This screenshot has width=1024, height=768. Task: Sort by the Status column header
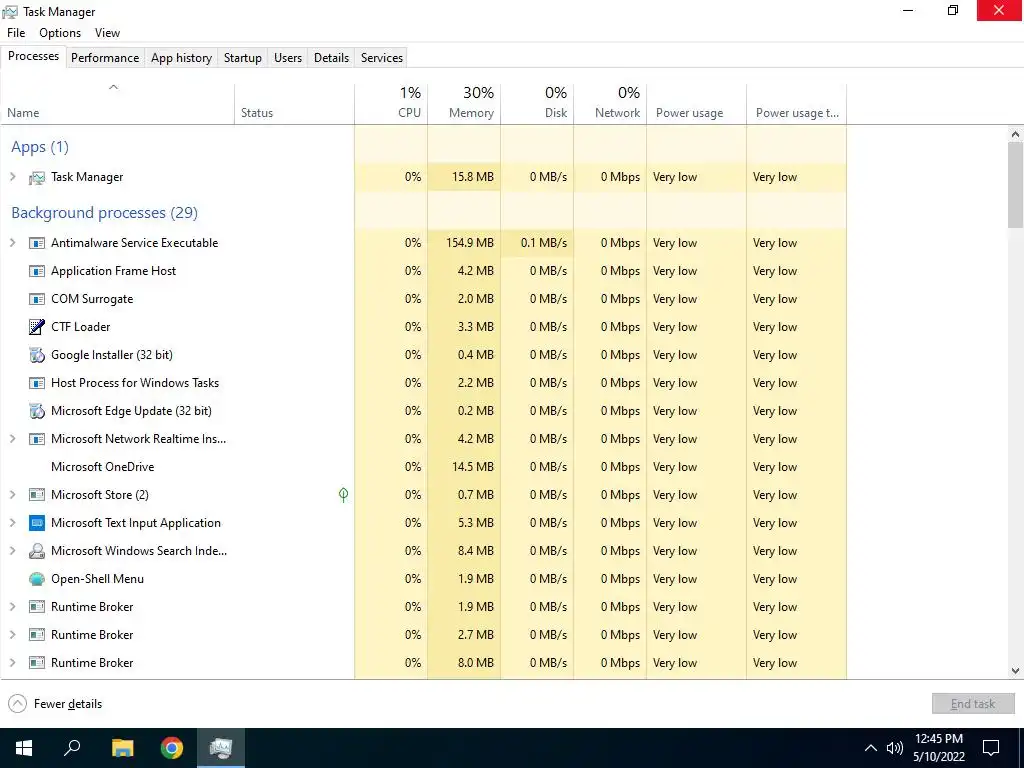295,104
